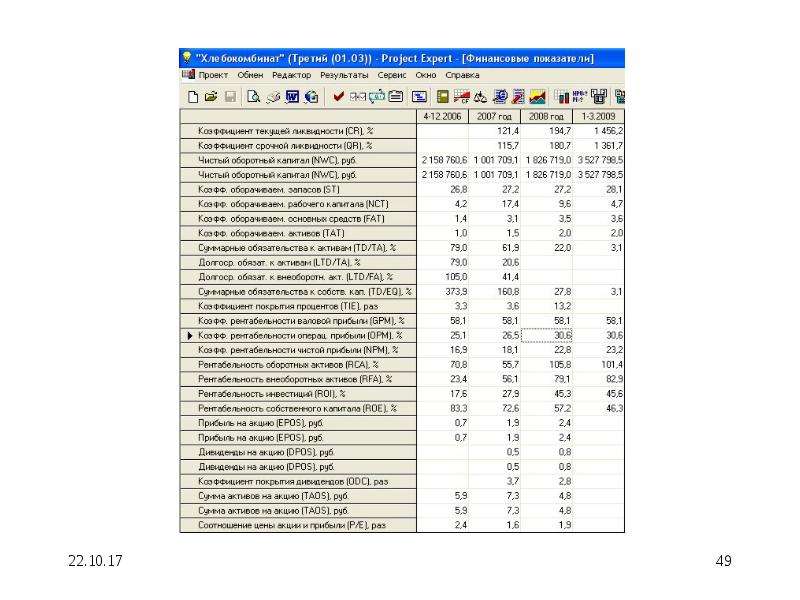Select the 2008 год OPM cell 30,6
The image size is (800, 600).
(x=546, y=335)
